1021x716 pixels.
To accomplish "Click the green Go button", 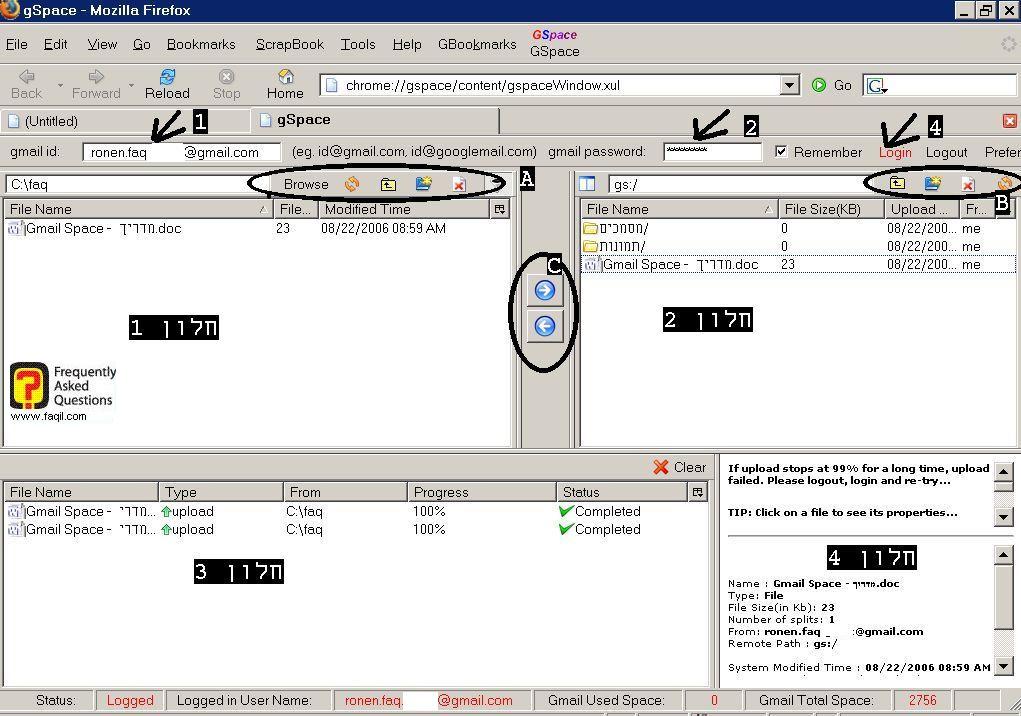I will pos(832,85).
